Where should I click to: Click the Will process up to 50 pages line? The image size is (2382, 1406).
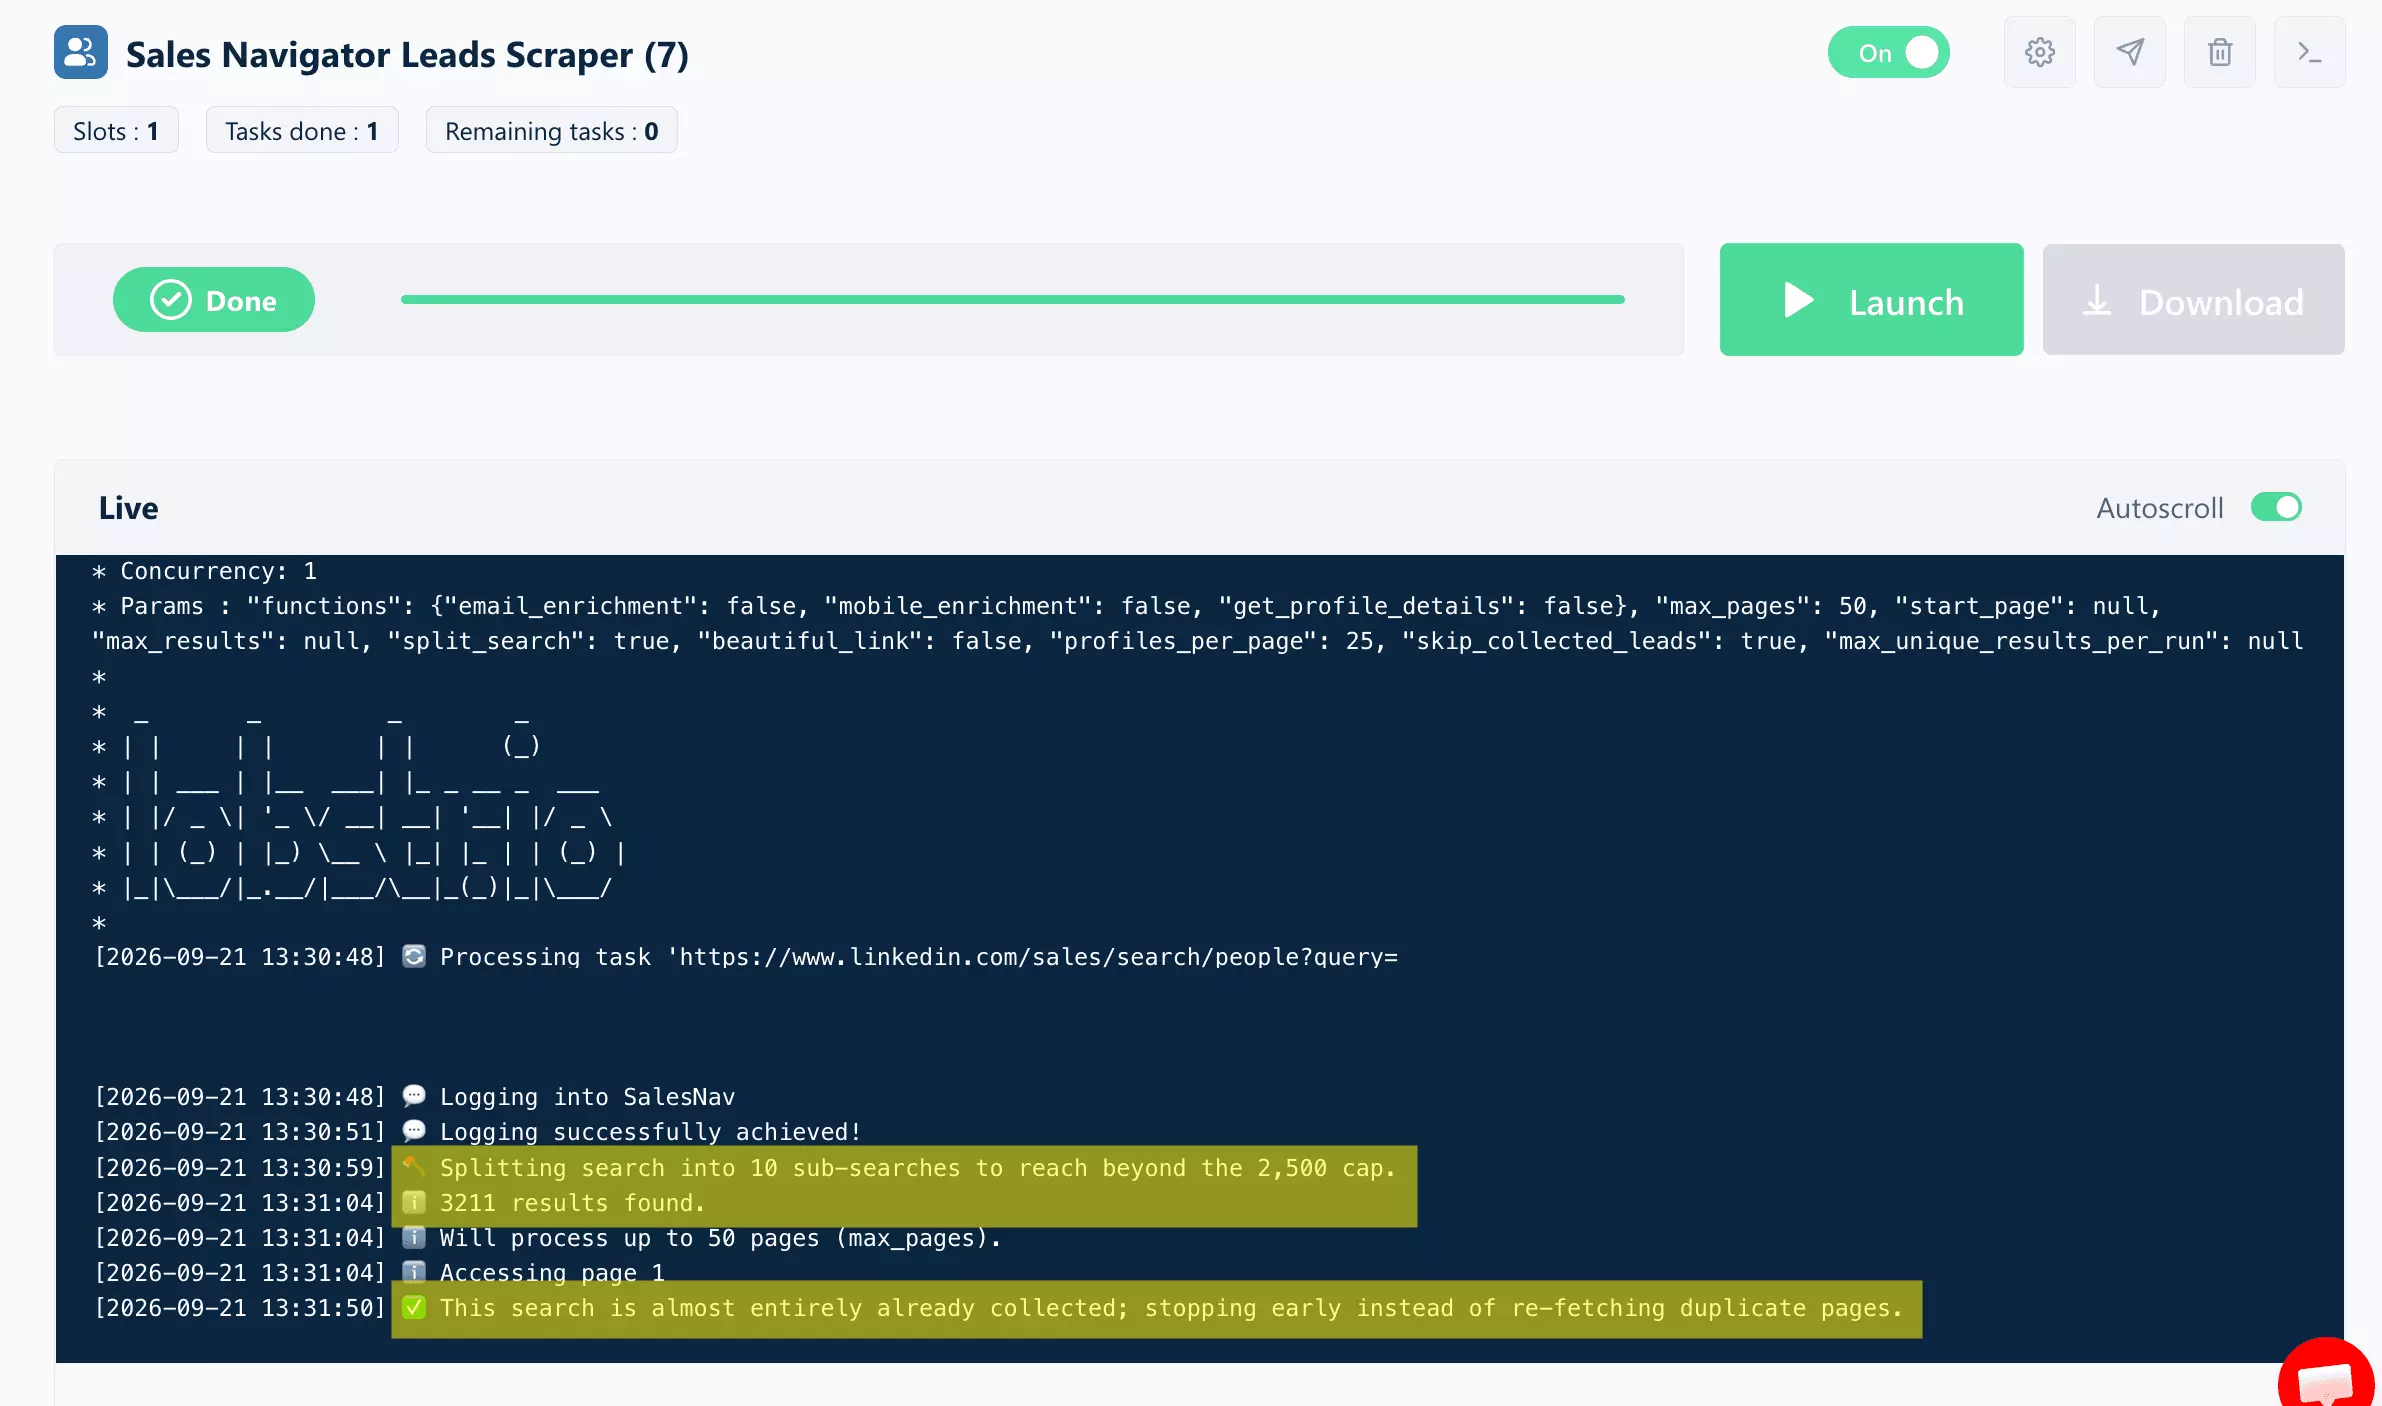point(548,1238)
